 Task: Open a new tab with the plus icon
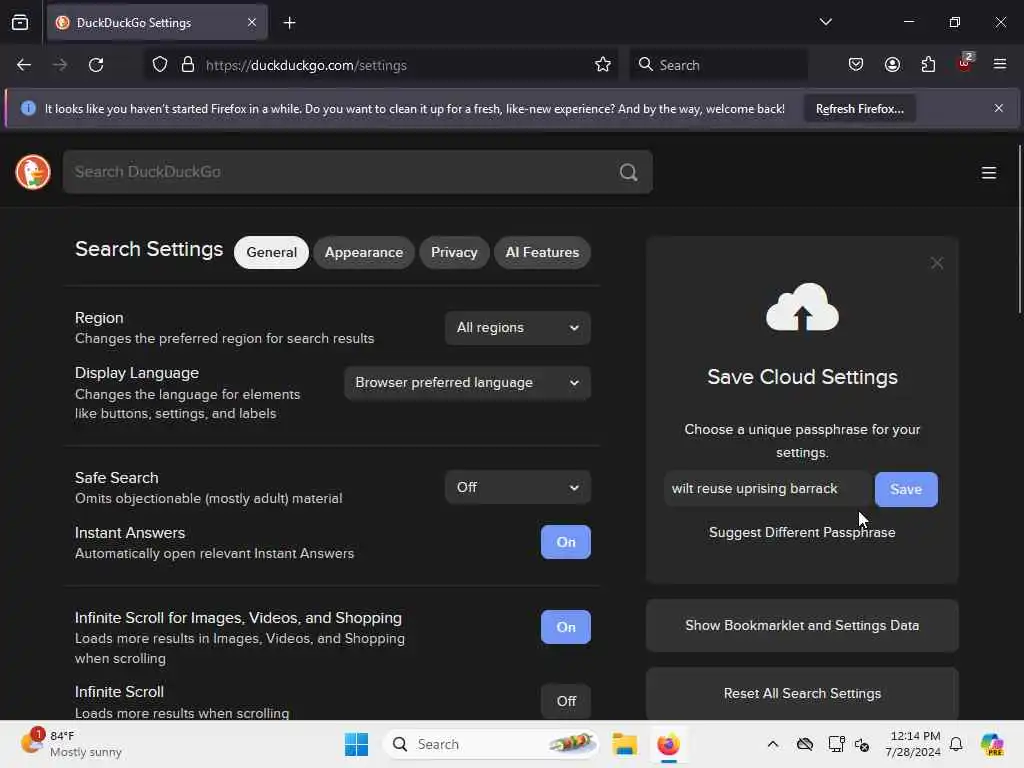pyautogui.click(x=289, y=23)
